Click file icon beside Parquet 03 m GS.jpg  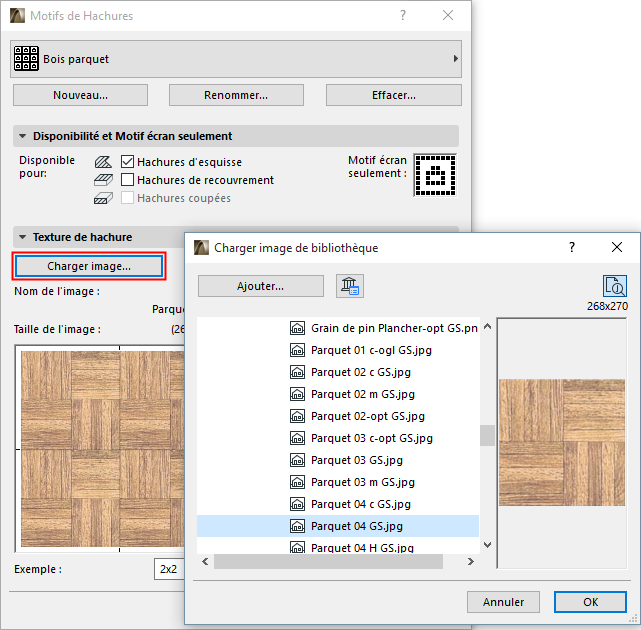point(297,482)
